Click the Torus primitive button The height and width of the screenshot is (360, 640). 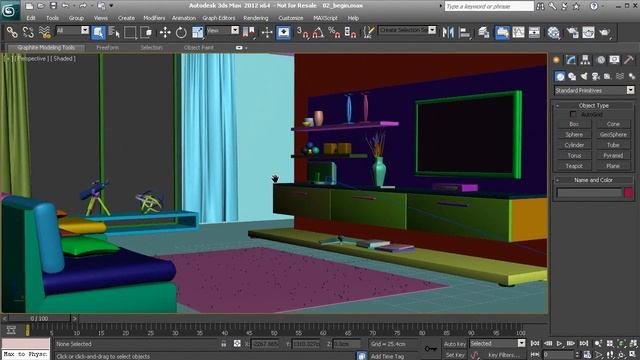574,156
